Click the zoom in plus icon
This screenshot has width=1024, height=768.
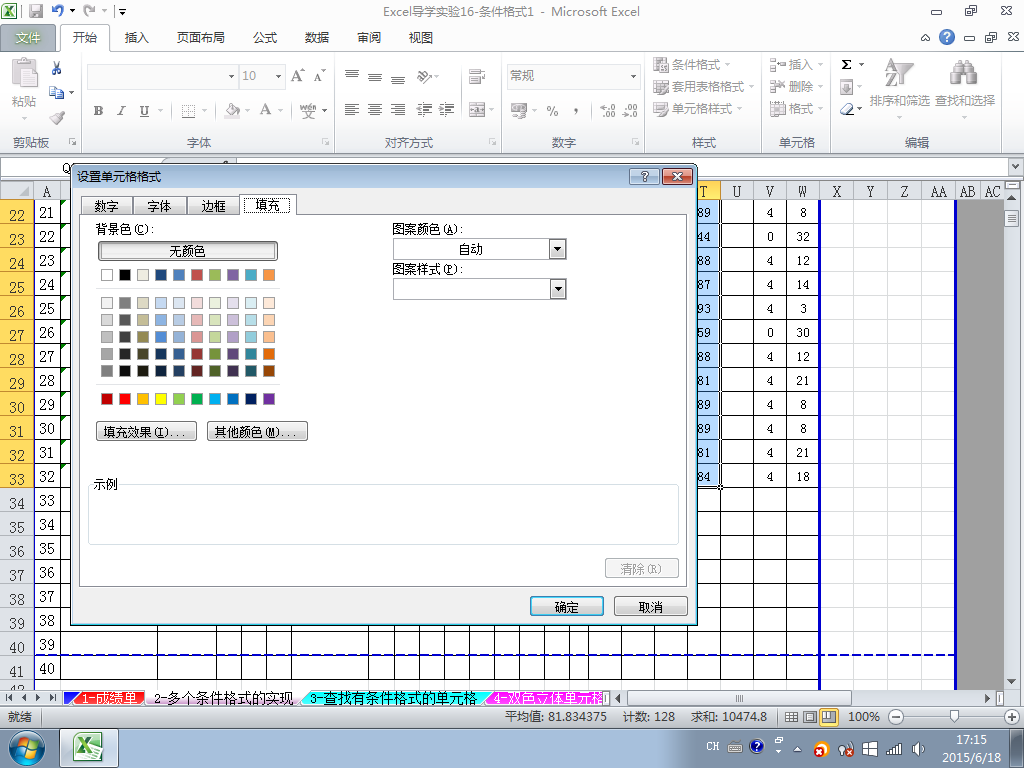[1012, 717]
